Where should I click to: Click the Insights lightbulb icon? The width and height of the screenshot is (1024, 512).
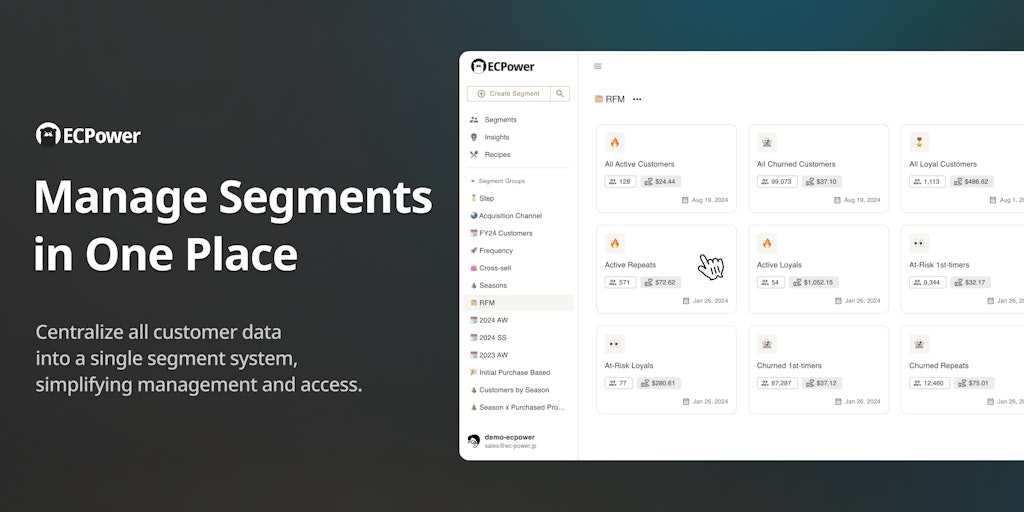473,137
